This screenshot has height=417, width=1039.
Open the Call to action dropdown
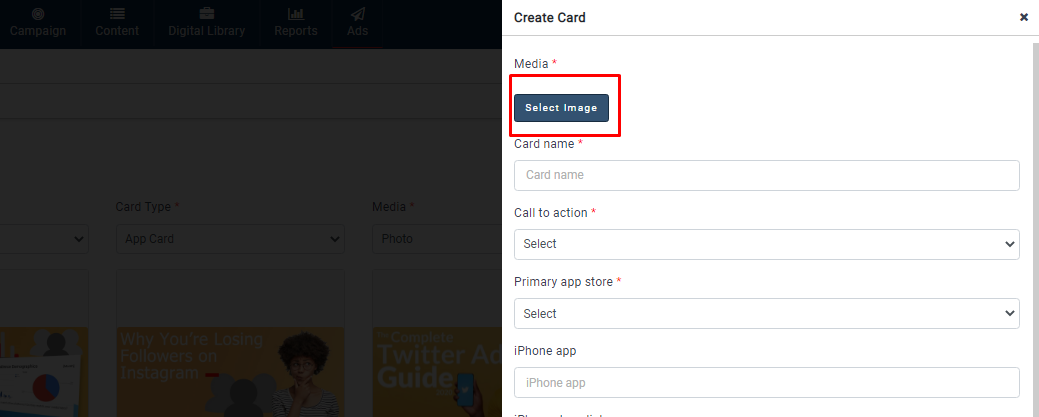766,244
